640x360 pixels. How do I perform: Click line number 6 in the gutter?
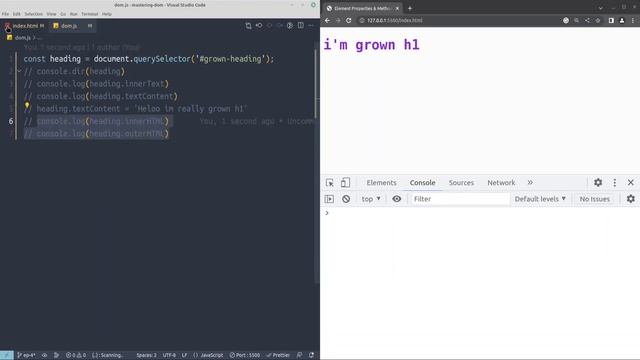click(x=11, y=121)
